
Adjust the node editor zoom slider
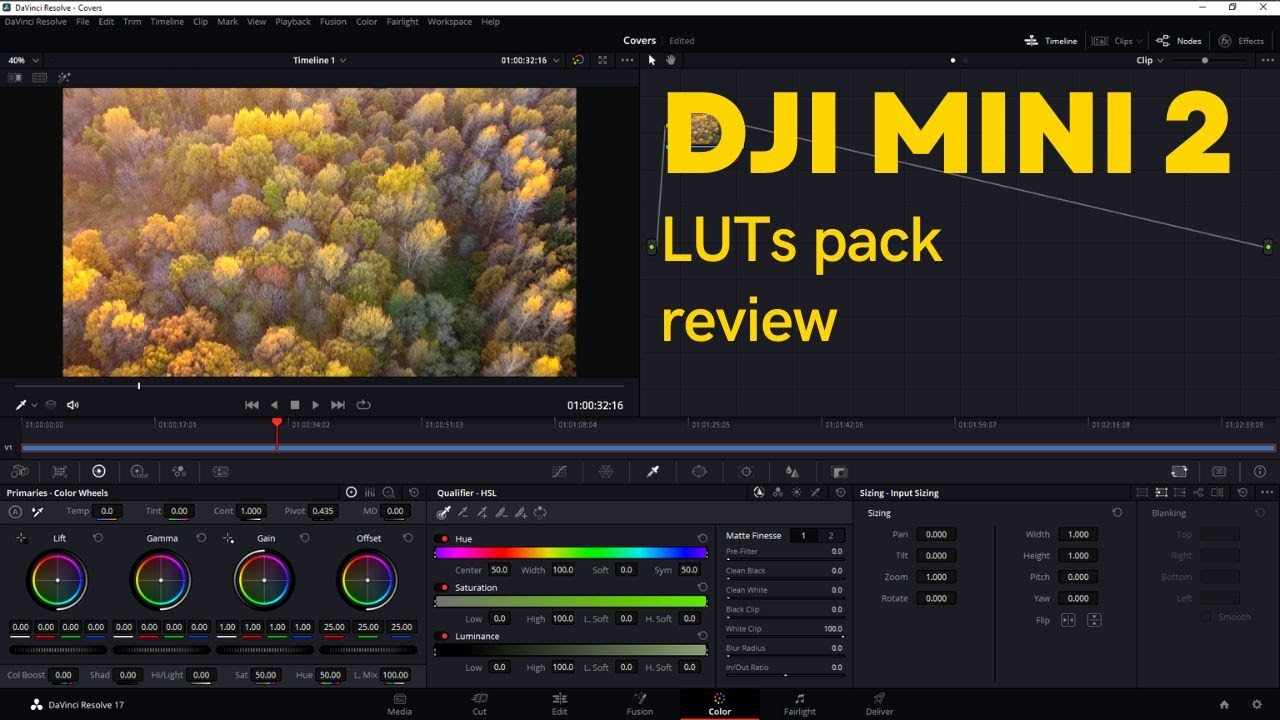pyautogui.click(x=1205, y=60)
